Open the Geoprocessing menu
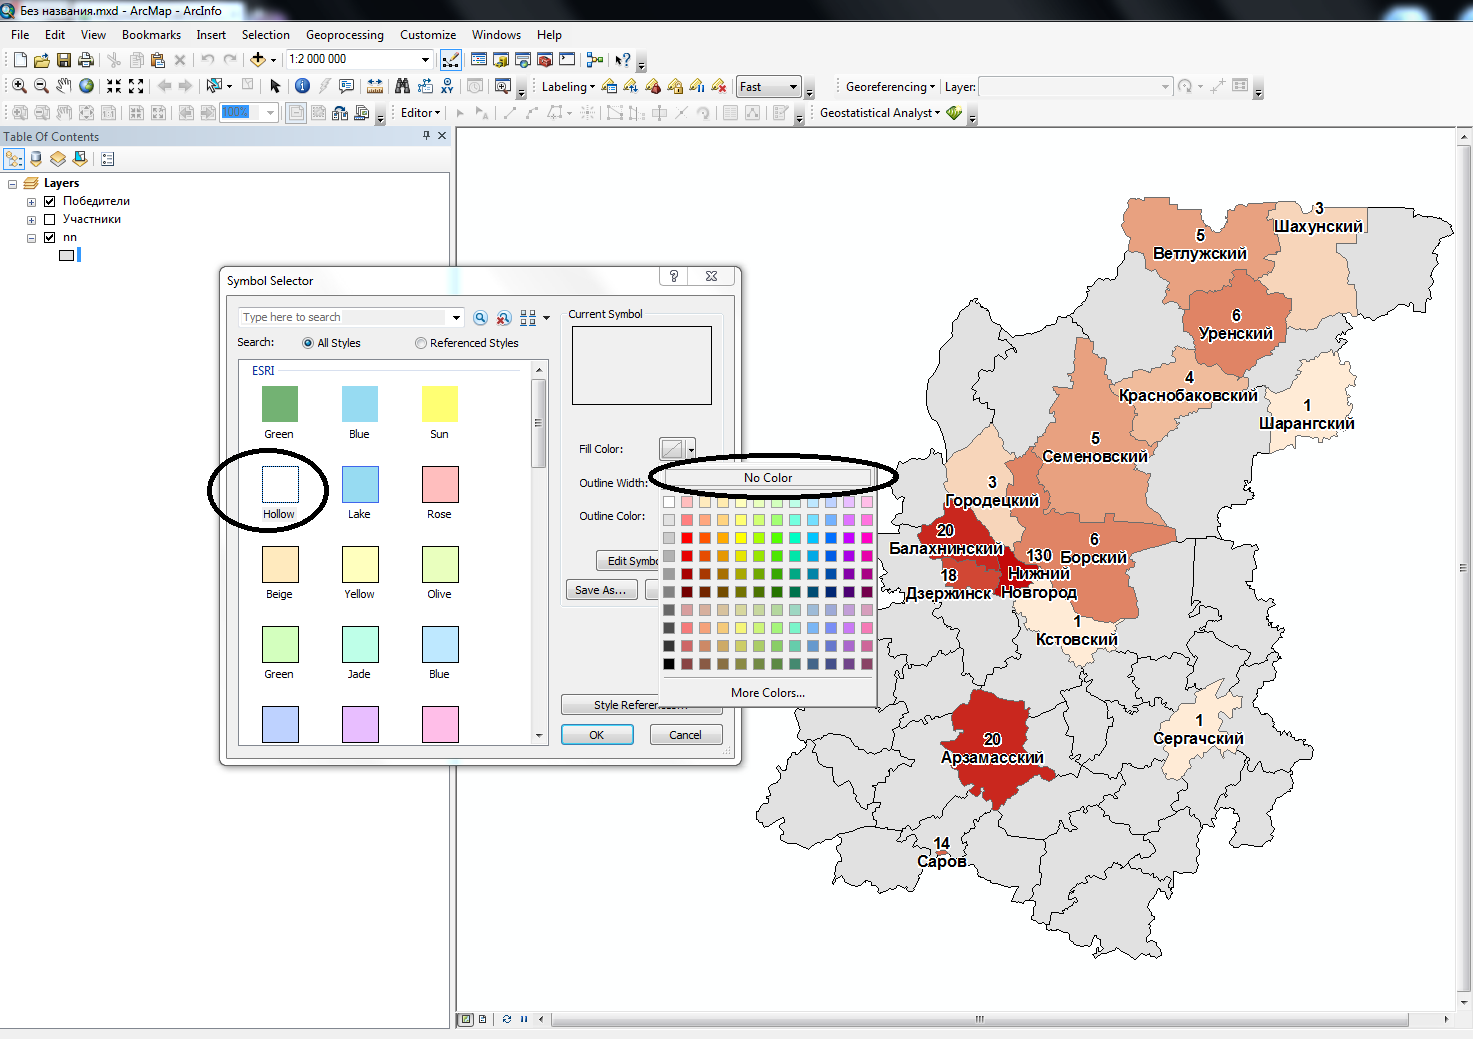 pyautogui.click(x=344, y=35)
